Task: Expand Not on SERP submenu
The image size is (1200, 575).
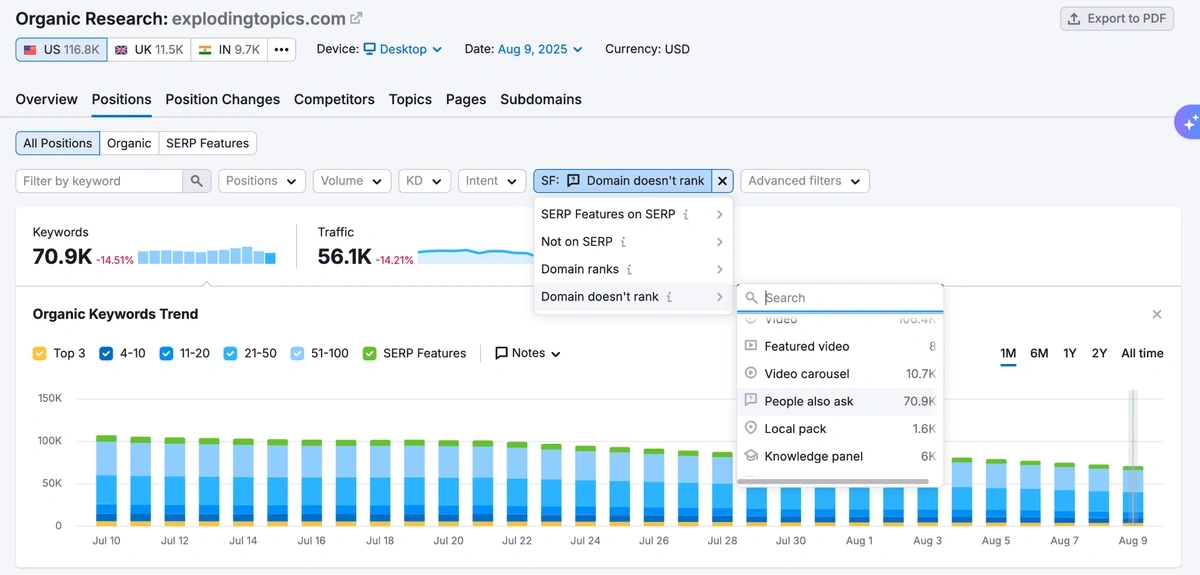Action: point(633,242)
